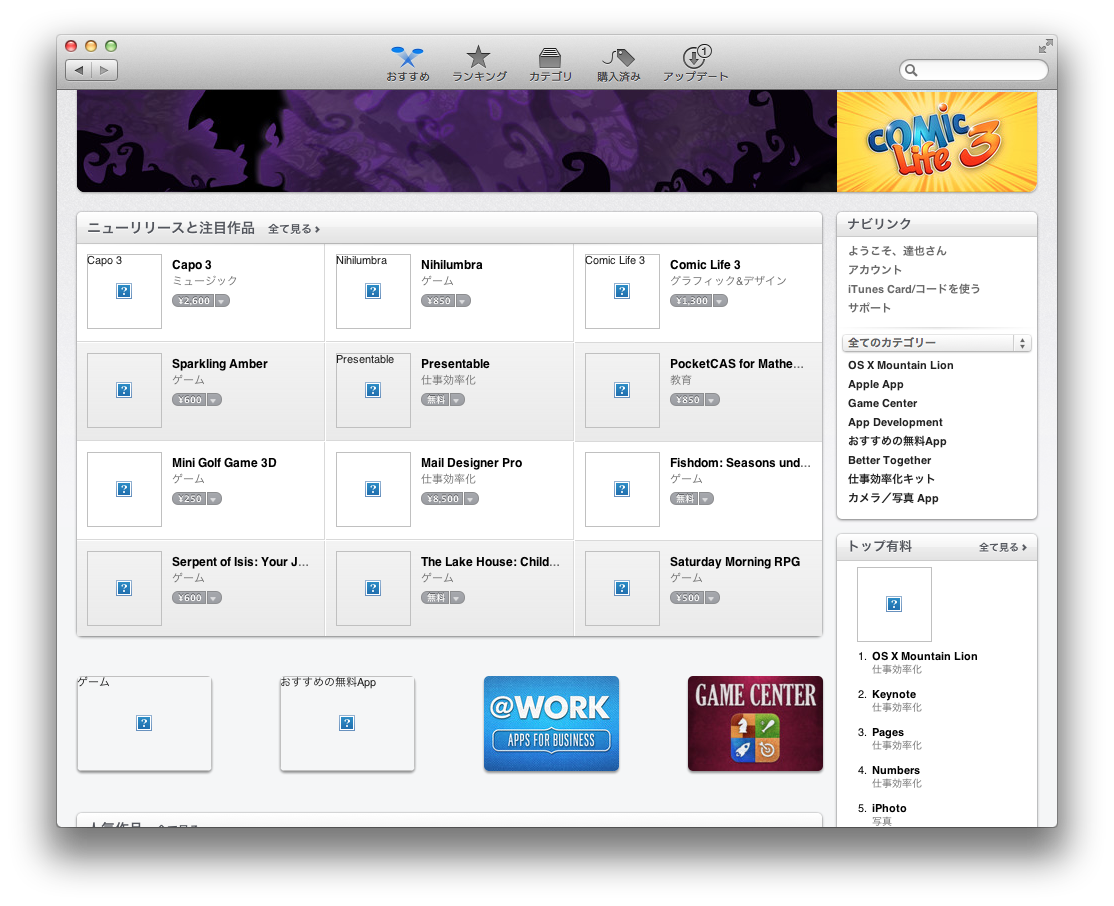
Task: Open the Apple App quick link
Action: pos(875,384)
